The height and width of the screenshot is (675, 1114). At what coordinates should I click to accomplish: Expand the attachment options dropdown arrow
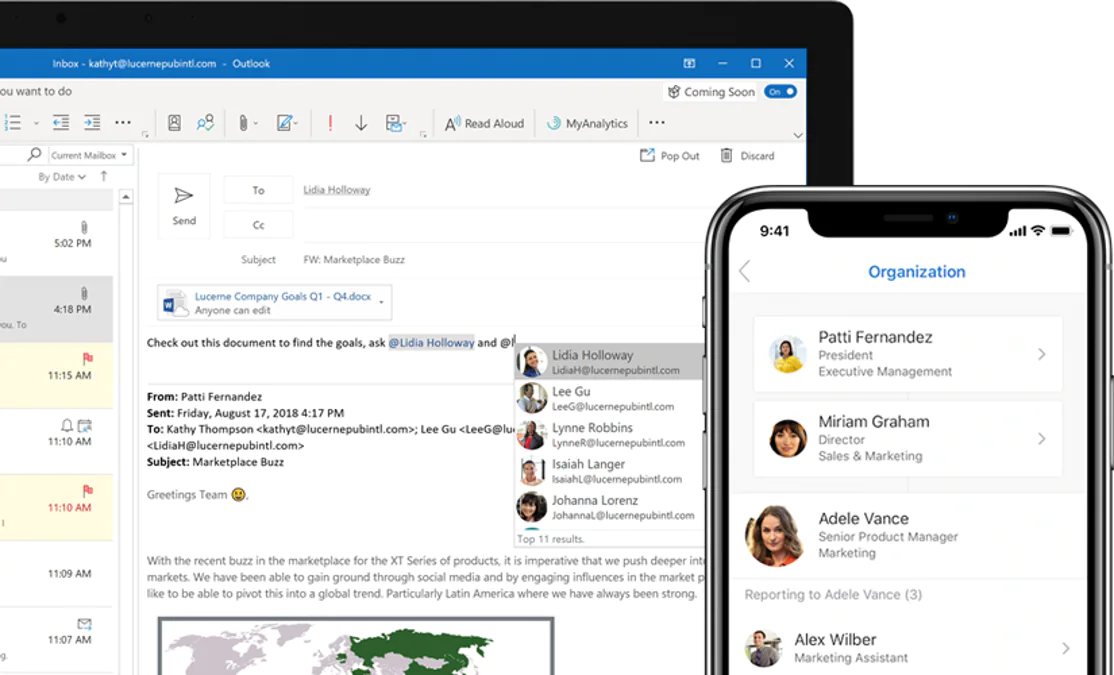(x=382, y=303)
